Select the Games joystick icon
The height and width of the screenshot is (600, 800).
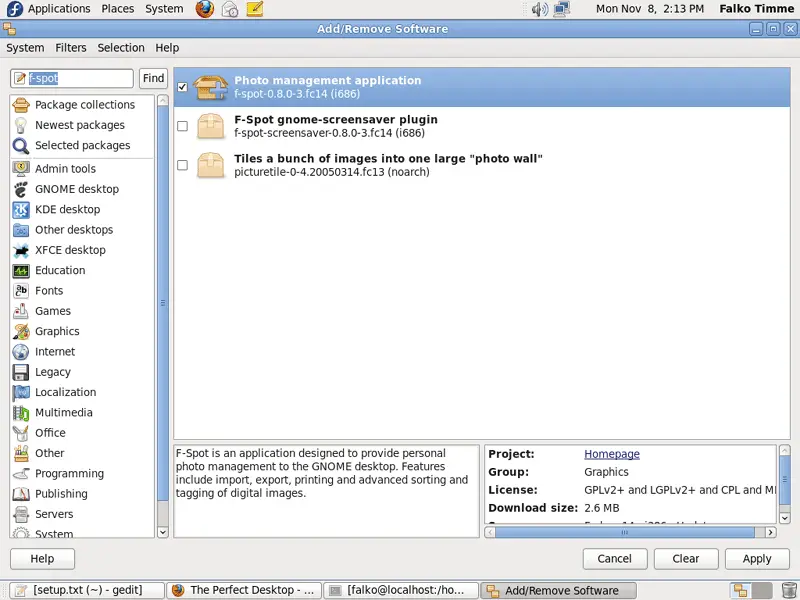tap(21, 311)
